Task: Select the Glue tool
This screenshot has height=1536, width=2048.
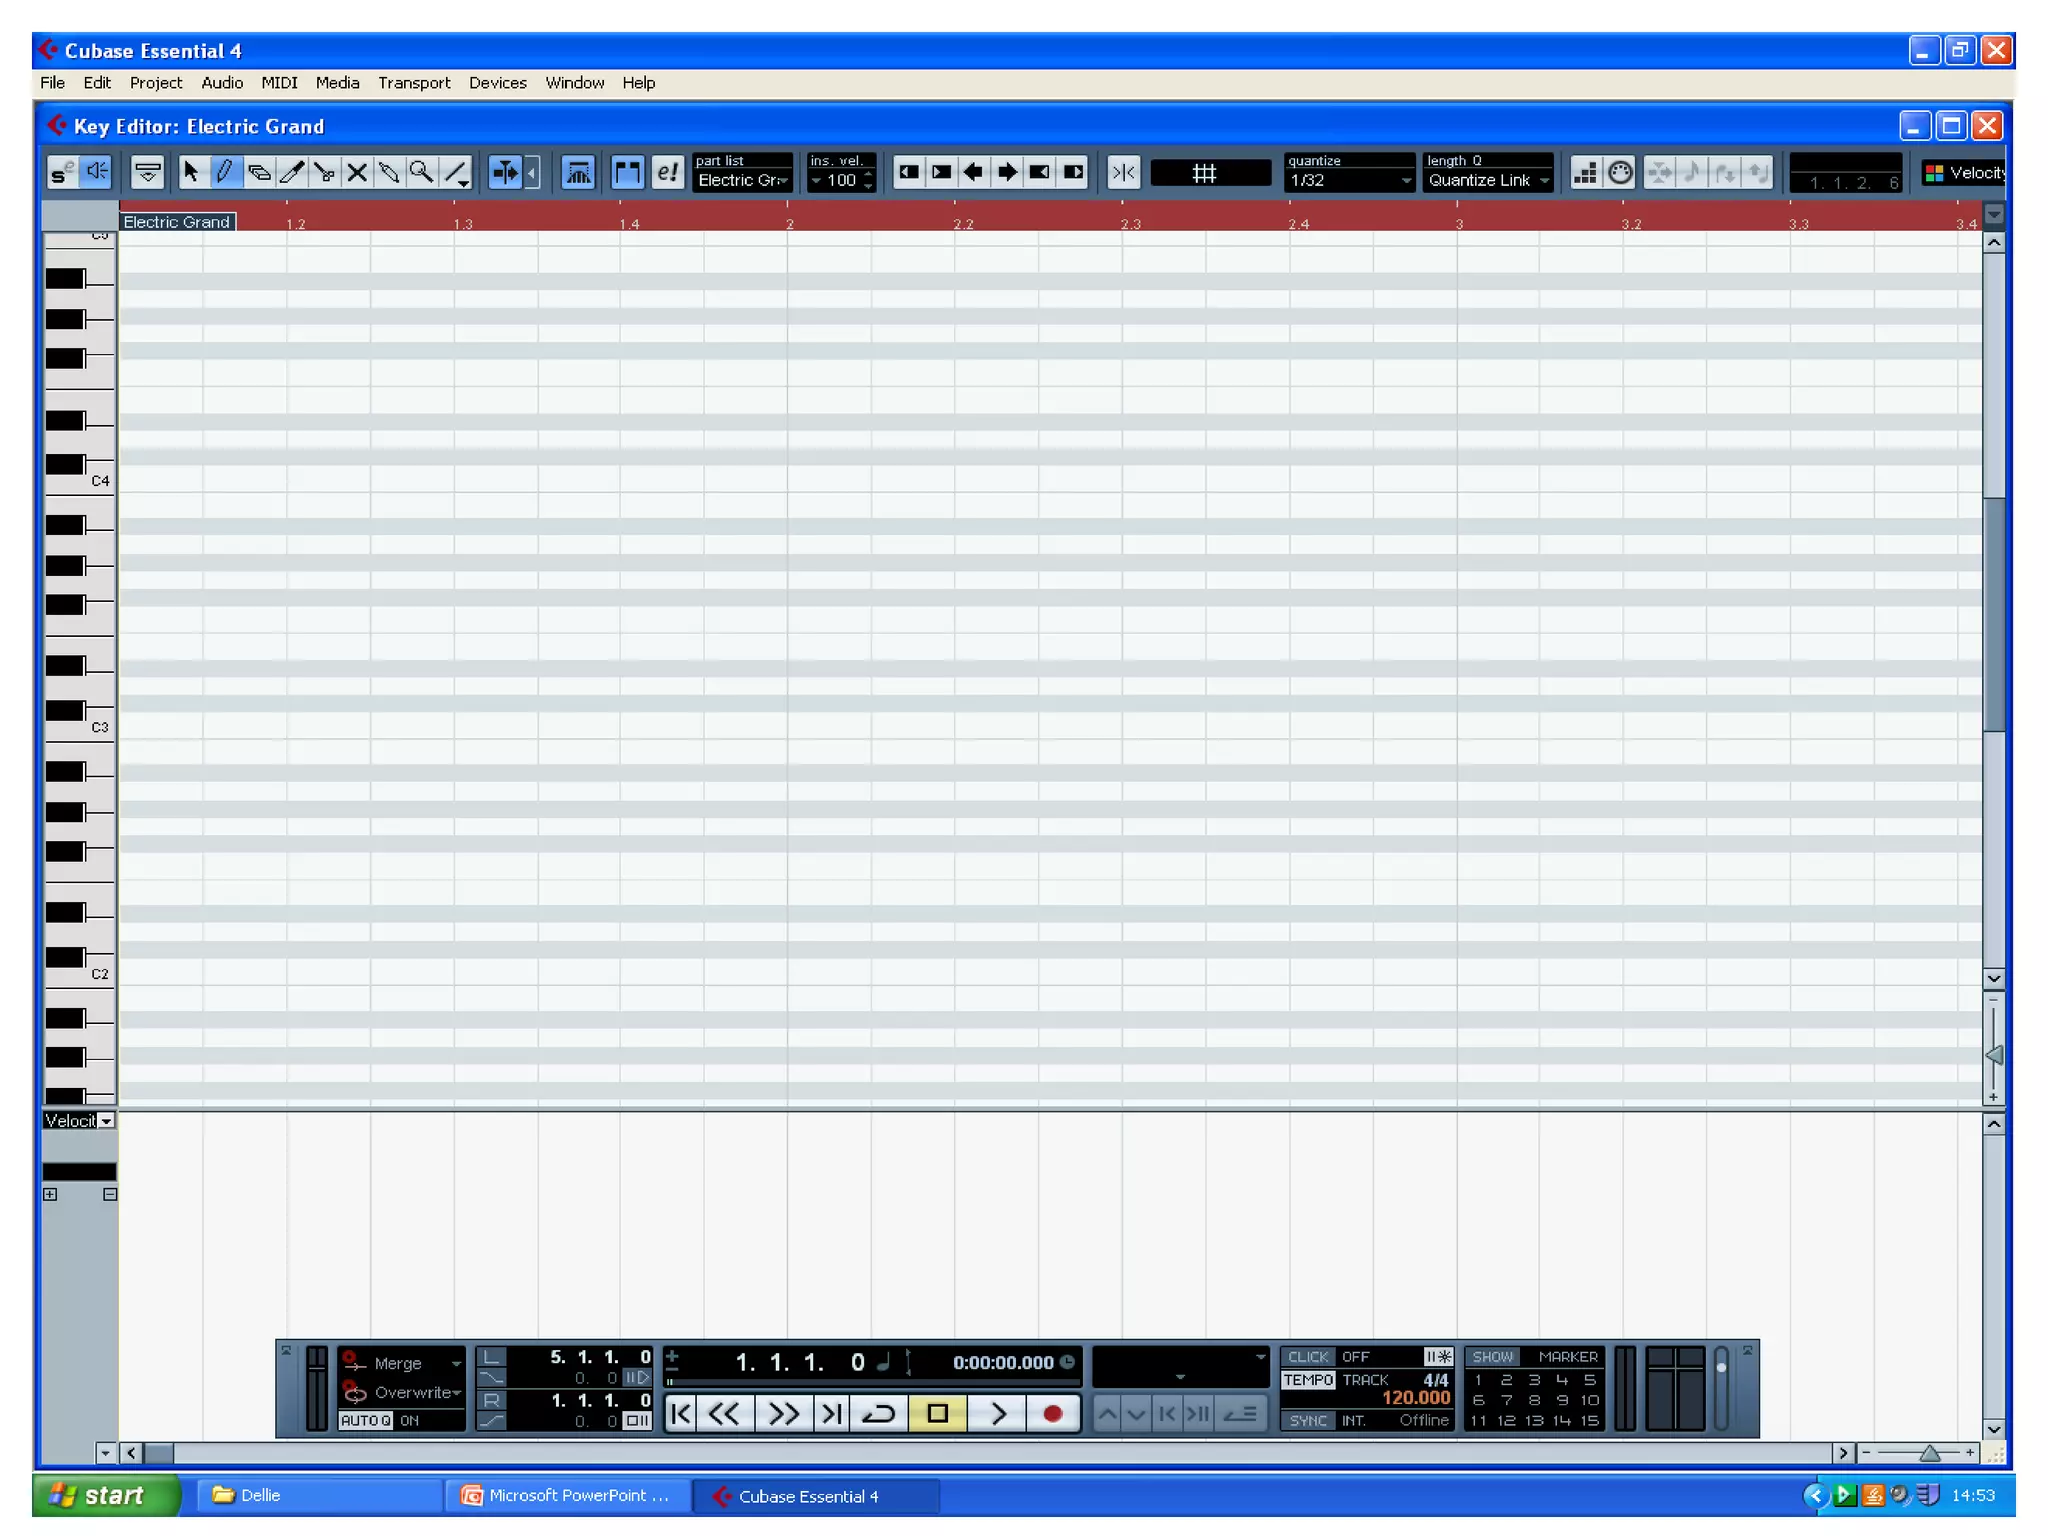Action: (x=389, y=173)
